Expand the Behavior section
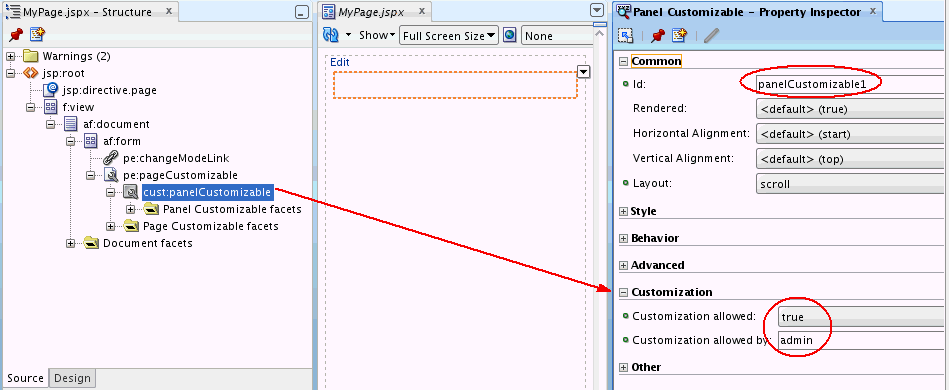Image resolution: width=949 pixels, height=390 pixels. click(x=623, y=239)
